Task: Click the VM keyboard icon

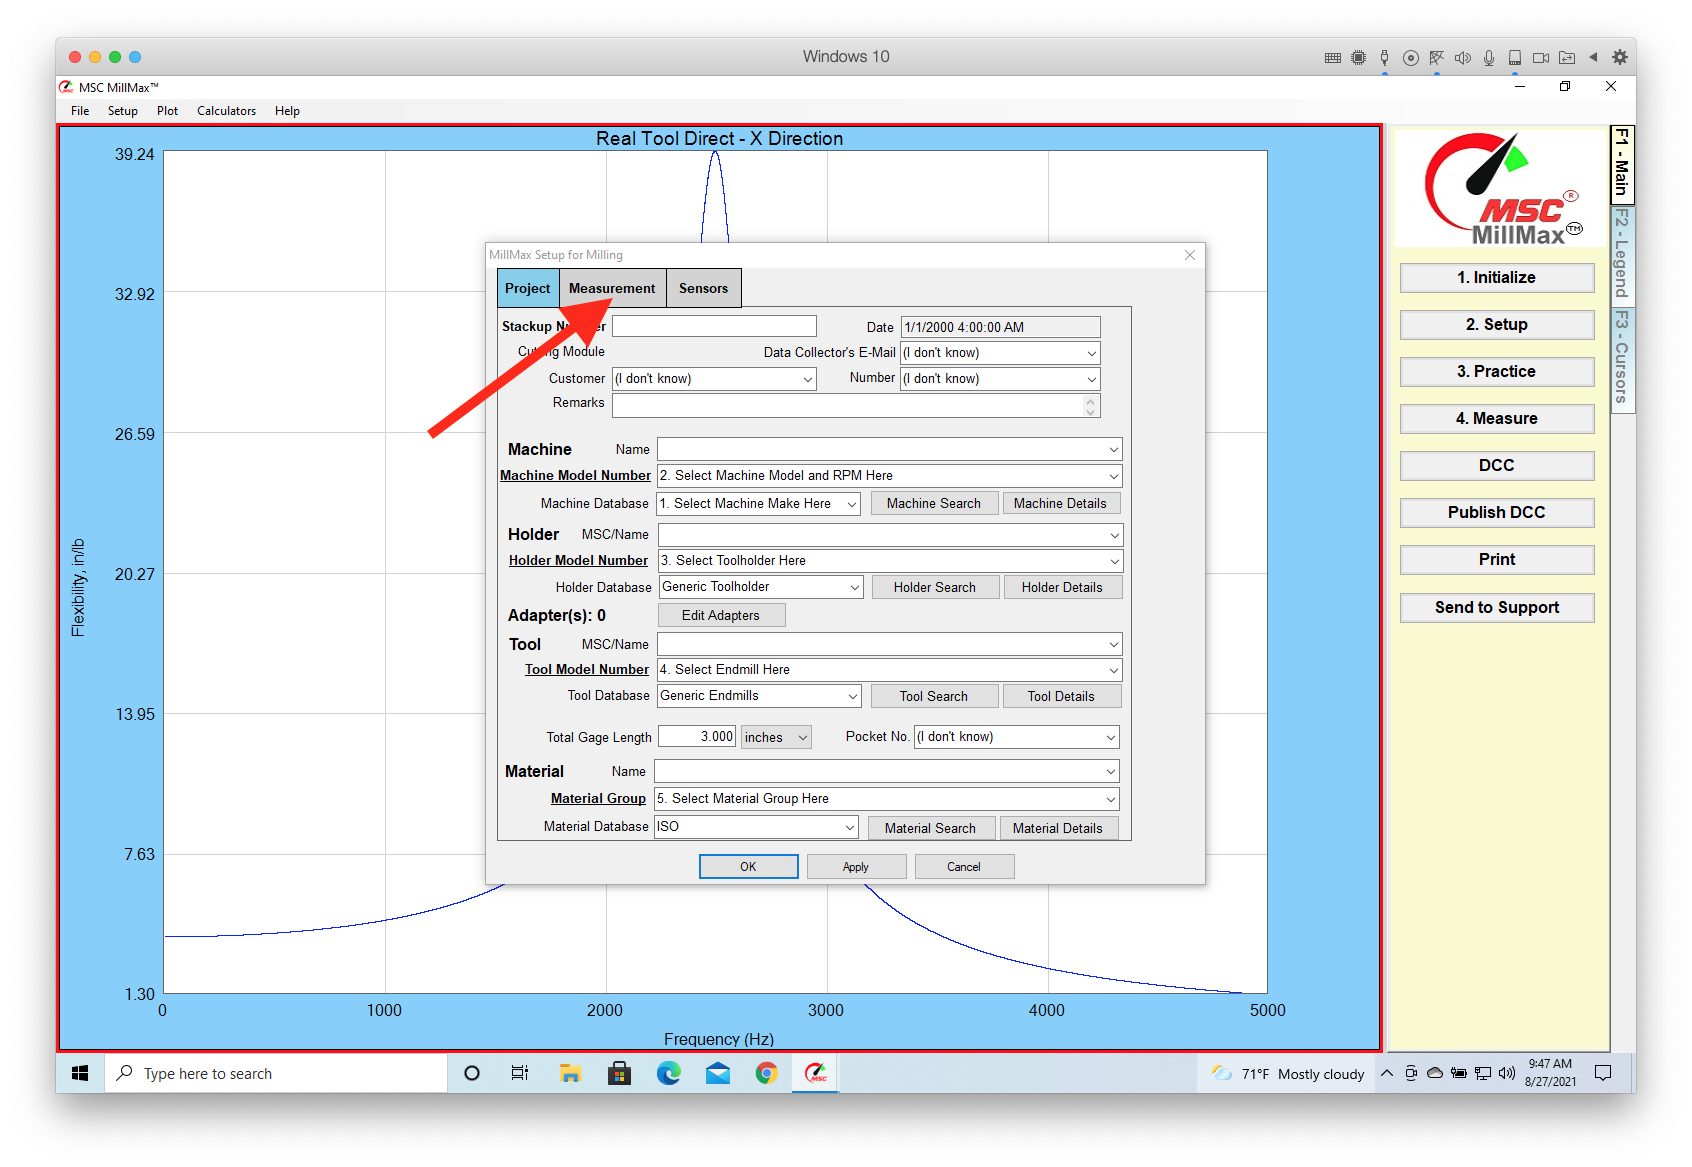Action: point(1333,57)
